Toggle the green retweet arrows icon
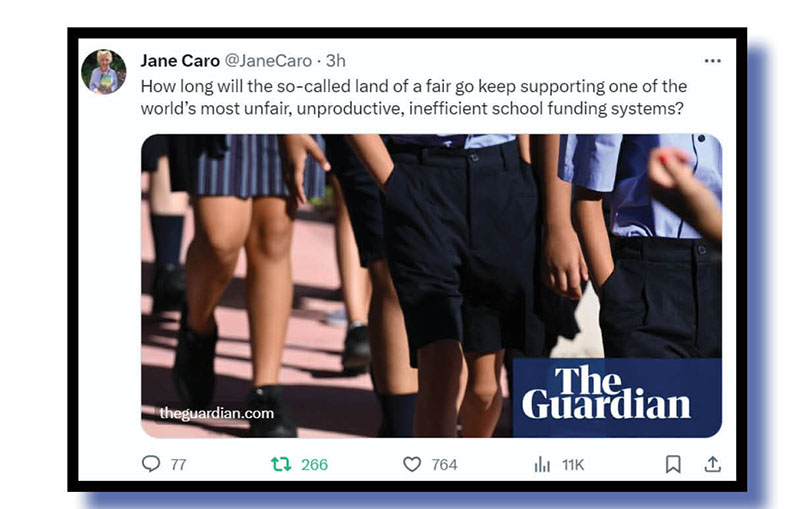This screenshot has width=794, height=509. 281,464
